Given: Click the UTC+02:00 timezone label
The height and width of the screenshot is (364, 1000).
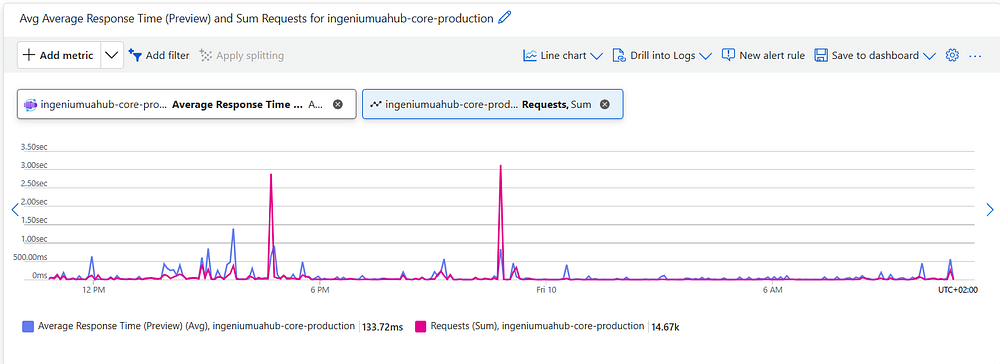Looking at the screenshot, I should pos(958,289).
